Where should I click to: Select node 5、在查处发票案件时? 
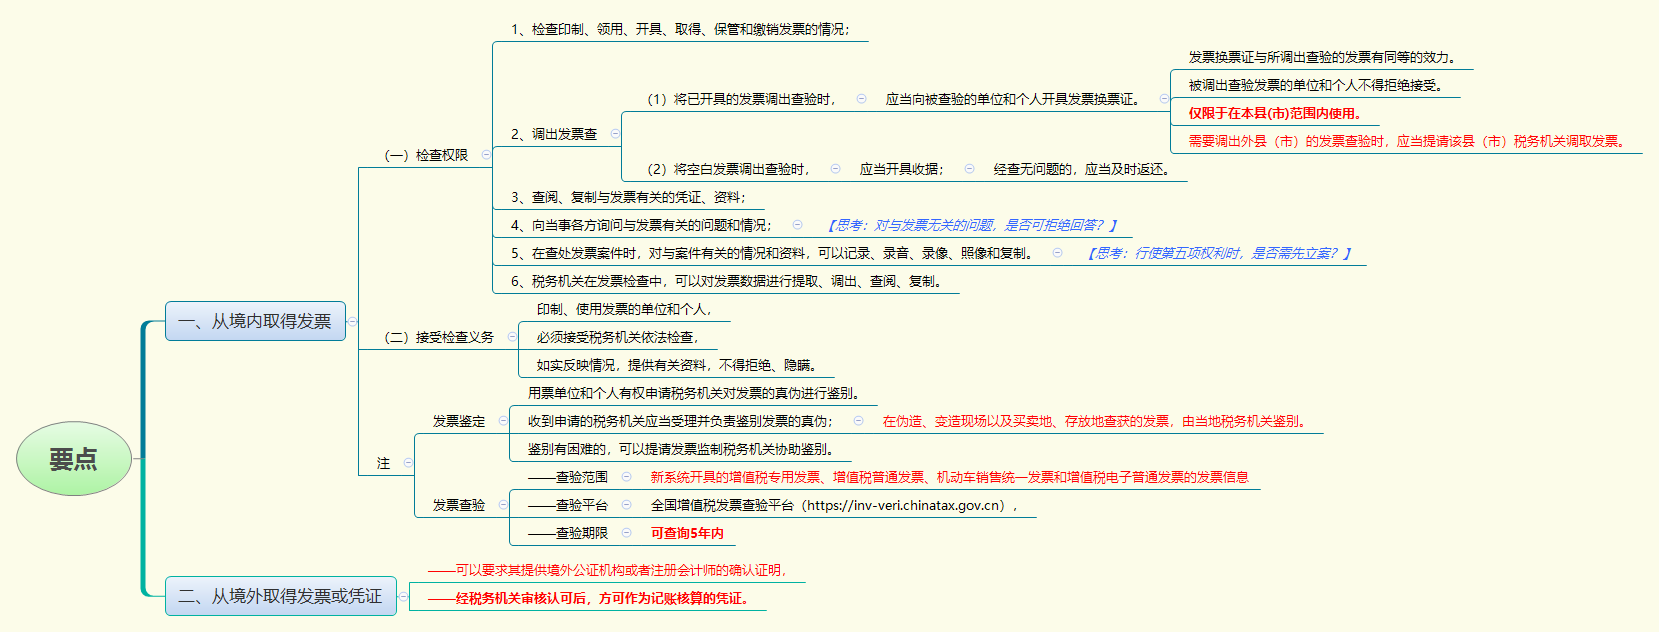(x=772, y=253)
